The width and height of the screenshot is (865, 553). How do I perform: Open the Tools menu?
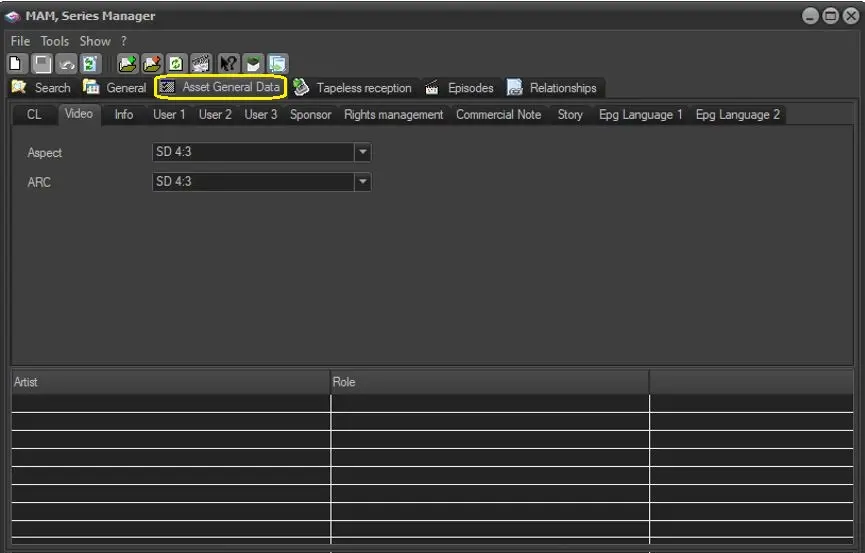click(55, 41)
